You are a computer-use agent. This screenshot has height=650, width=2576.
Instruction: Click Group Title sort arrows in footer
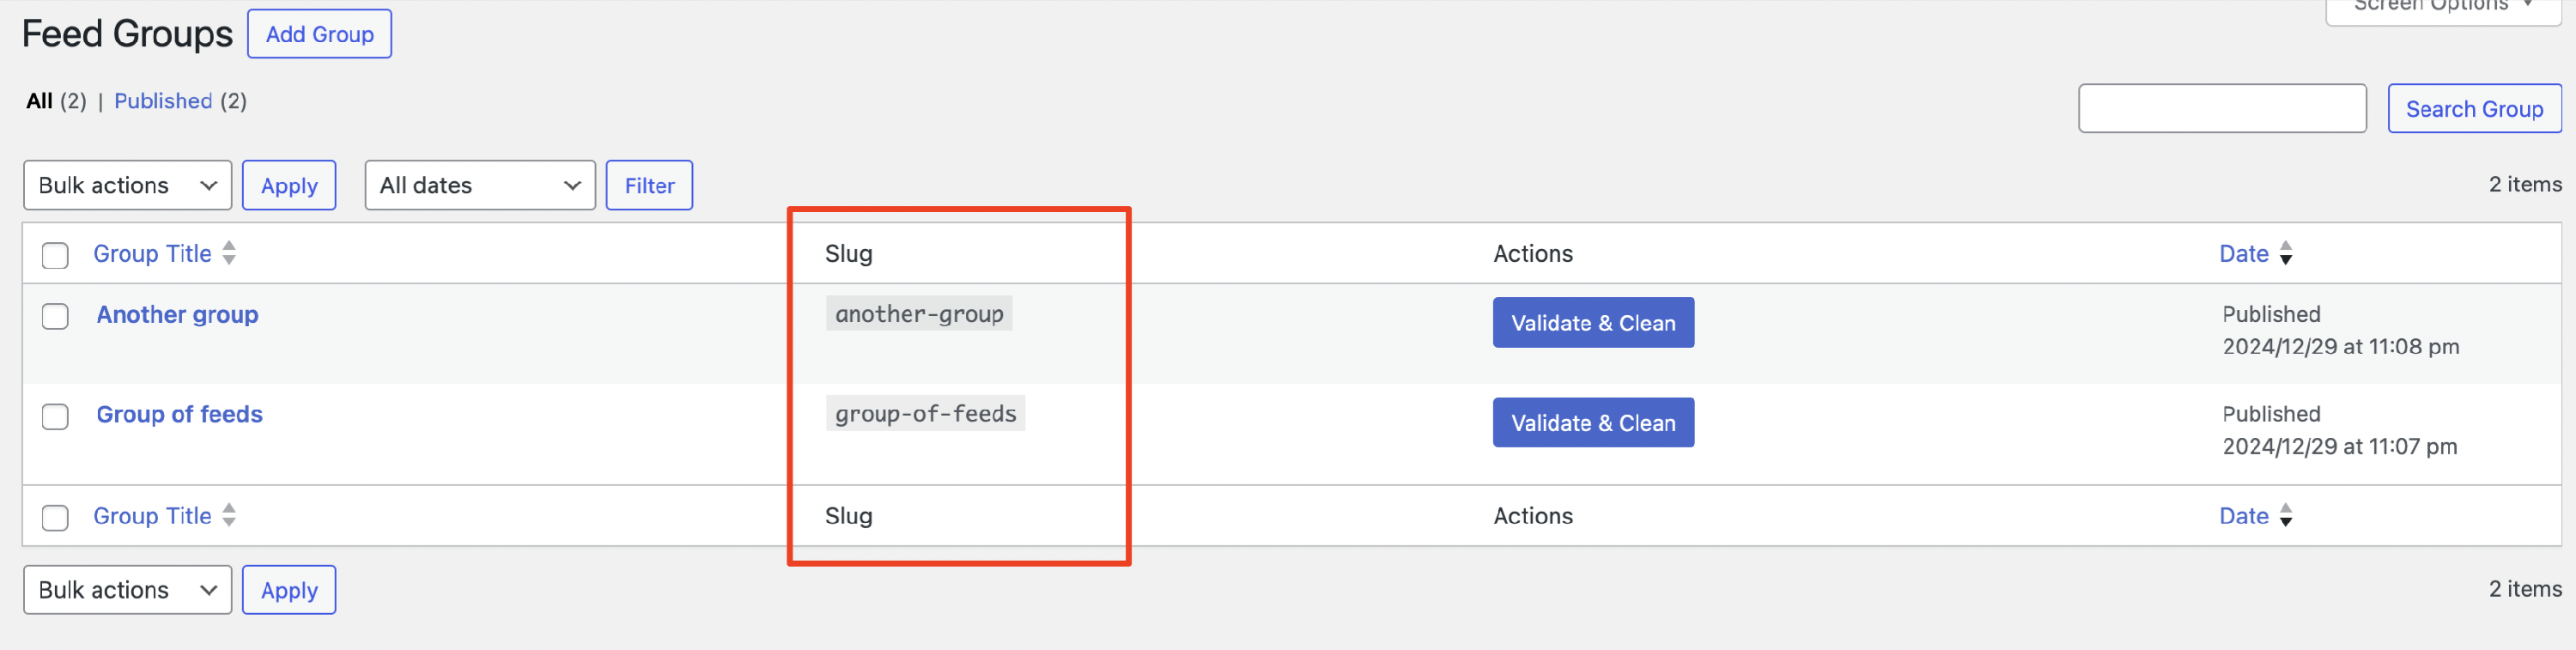coord(229,515)
